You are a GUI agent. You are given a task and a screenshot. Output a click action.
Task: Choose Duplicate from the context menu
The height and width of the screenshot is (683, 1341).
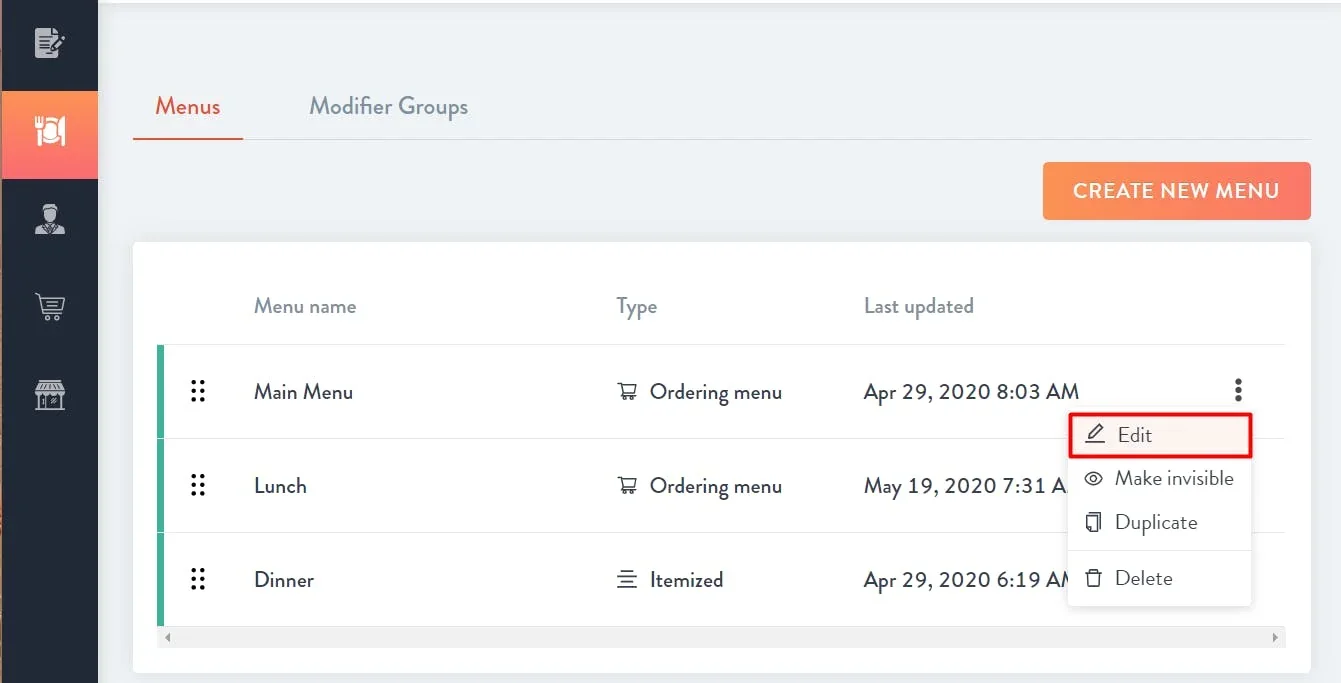[x=1160, y=522]
